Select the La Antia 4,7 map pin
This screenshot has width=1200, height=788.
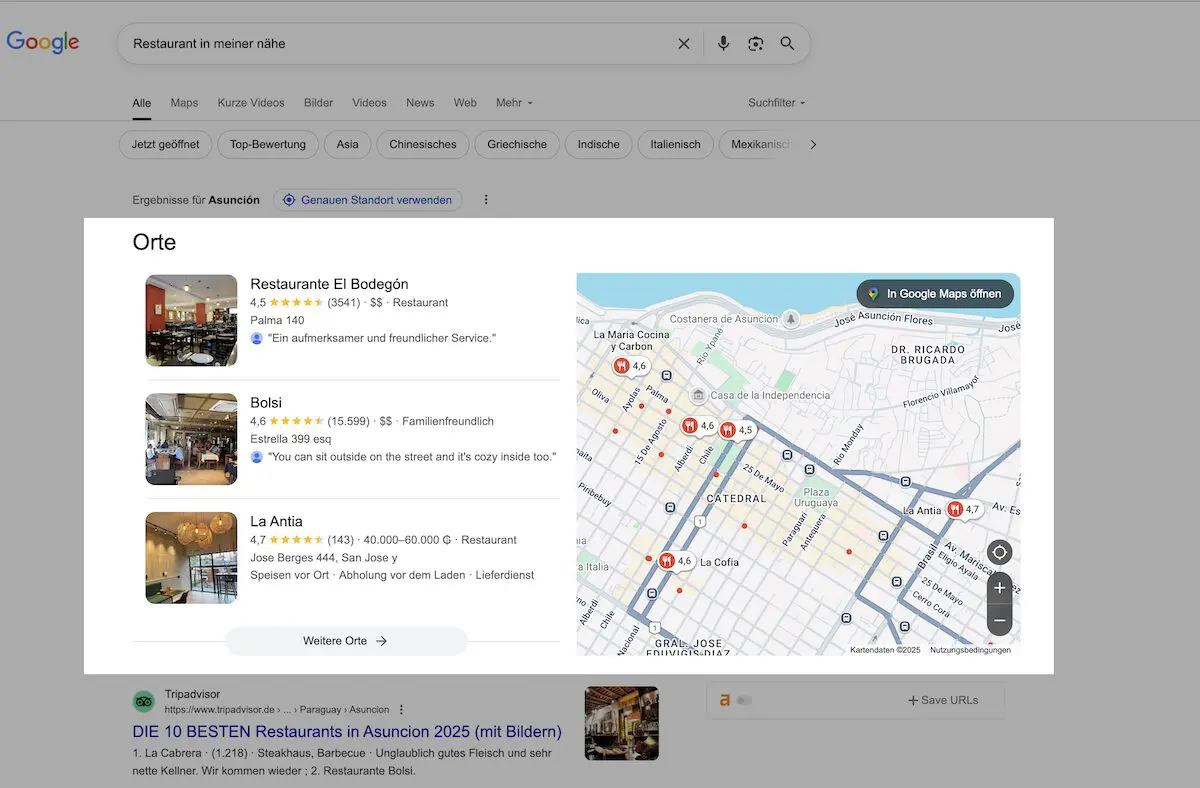click(x=955, y=510)
